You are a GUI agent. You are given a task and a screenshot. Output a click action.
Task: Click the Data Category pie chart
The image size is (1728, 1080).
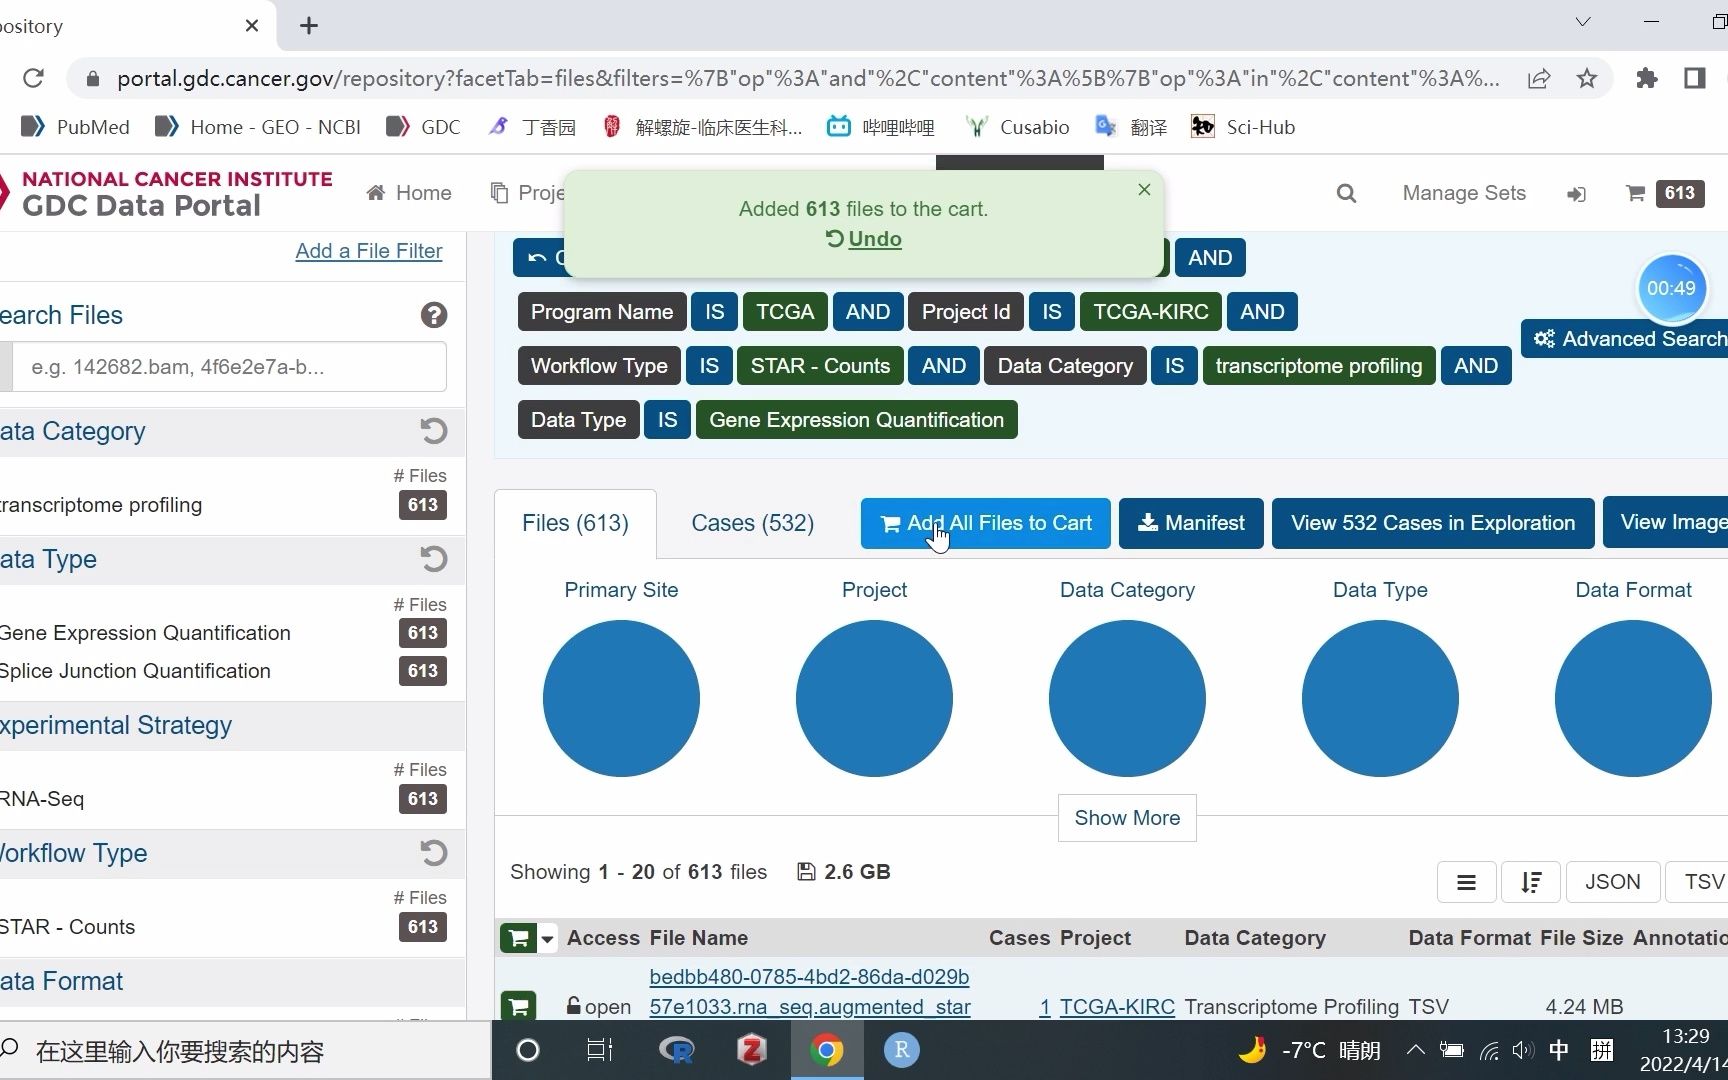point(1127,698)
